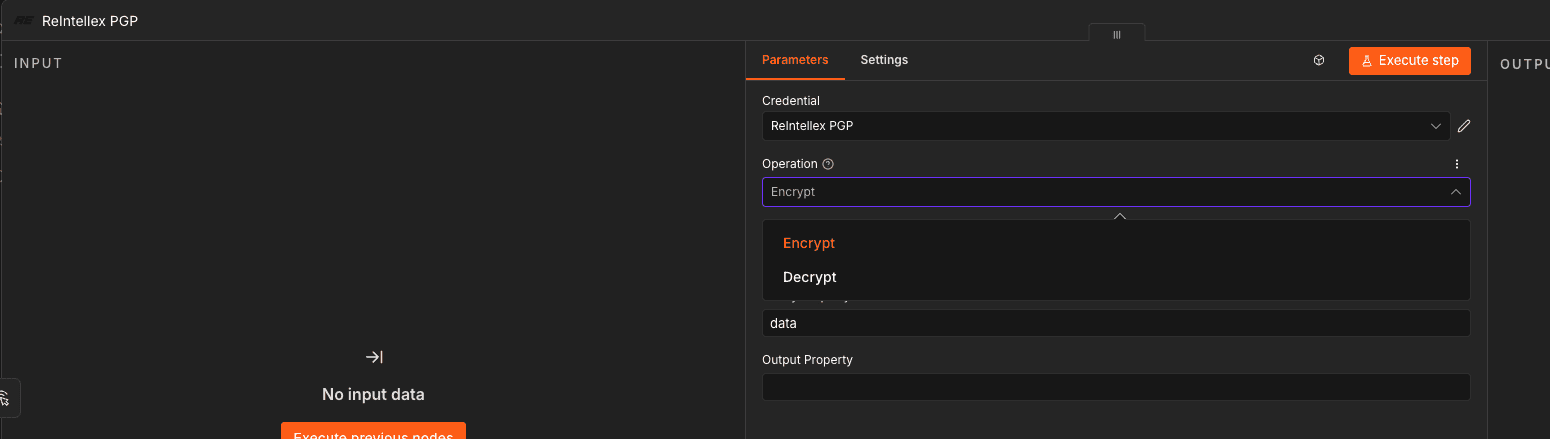Collapse the Operation dropdown showing Encrypt
This screenshot has width=1550, height=439.
coord(1116,192)
